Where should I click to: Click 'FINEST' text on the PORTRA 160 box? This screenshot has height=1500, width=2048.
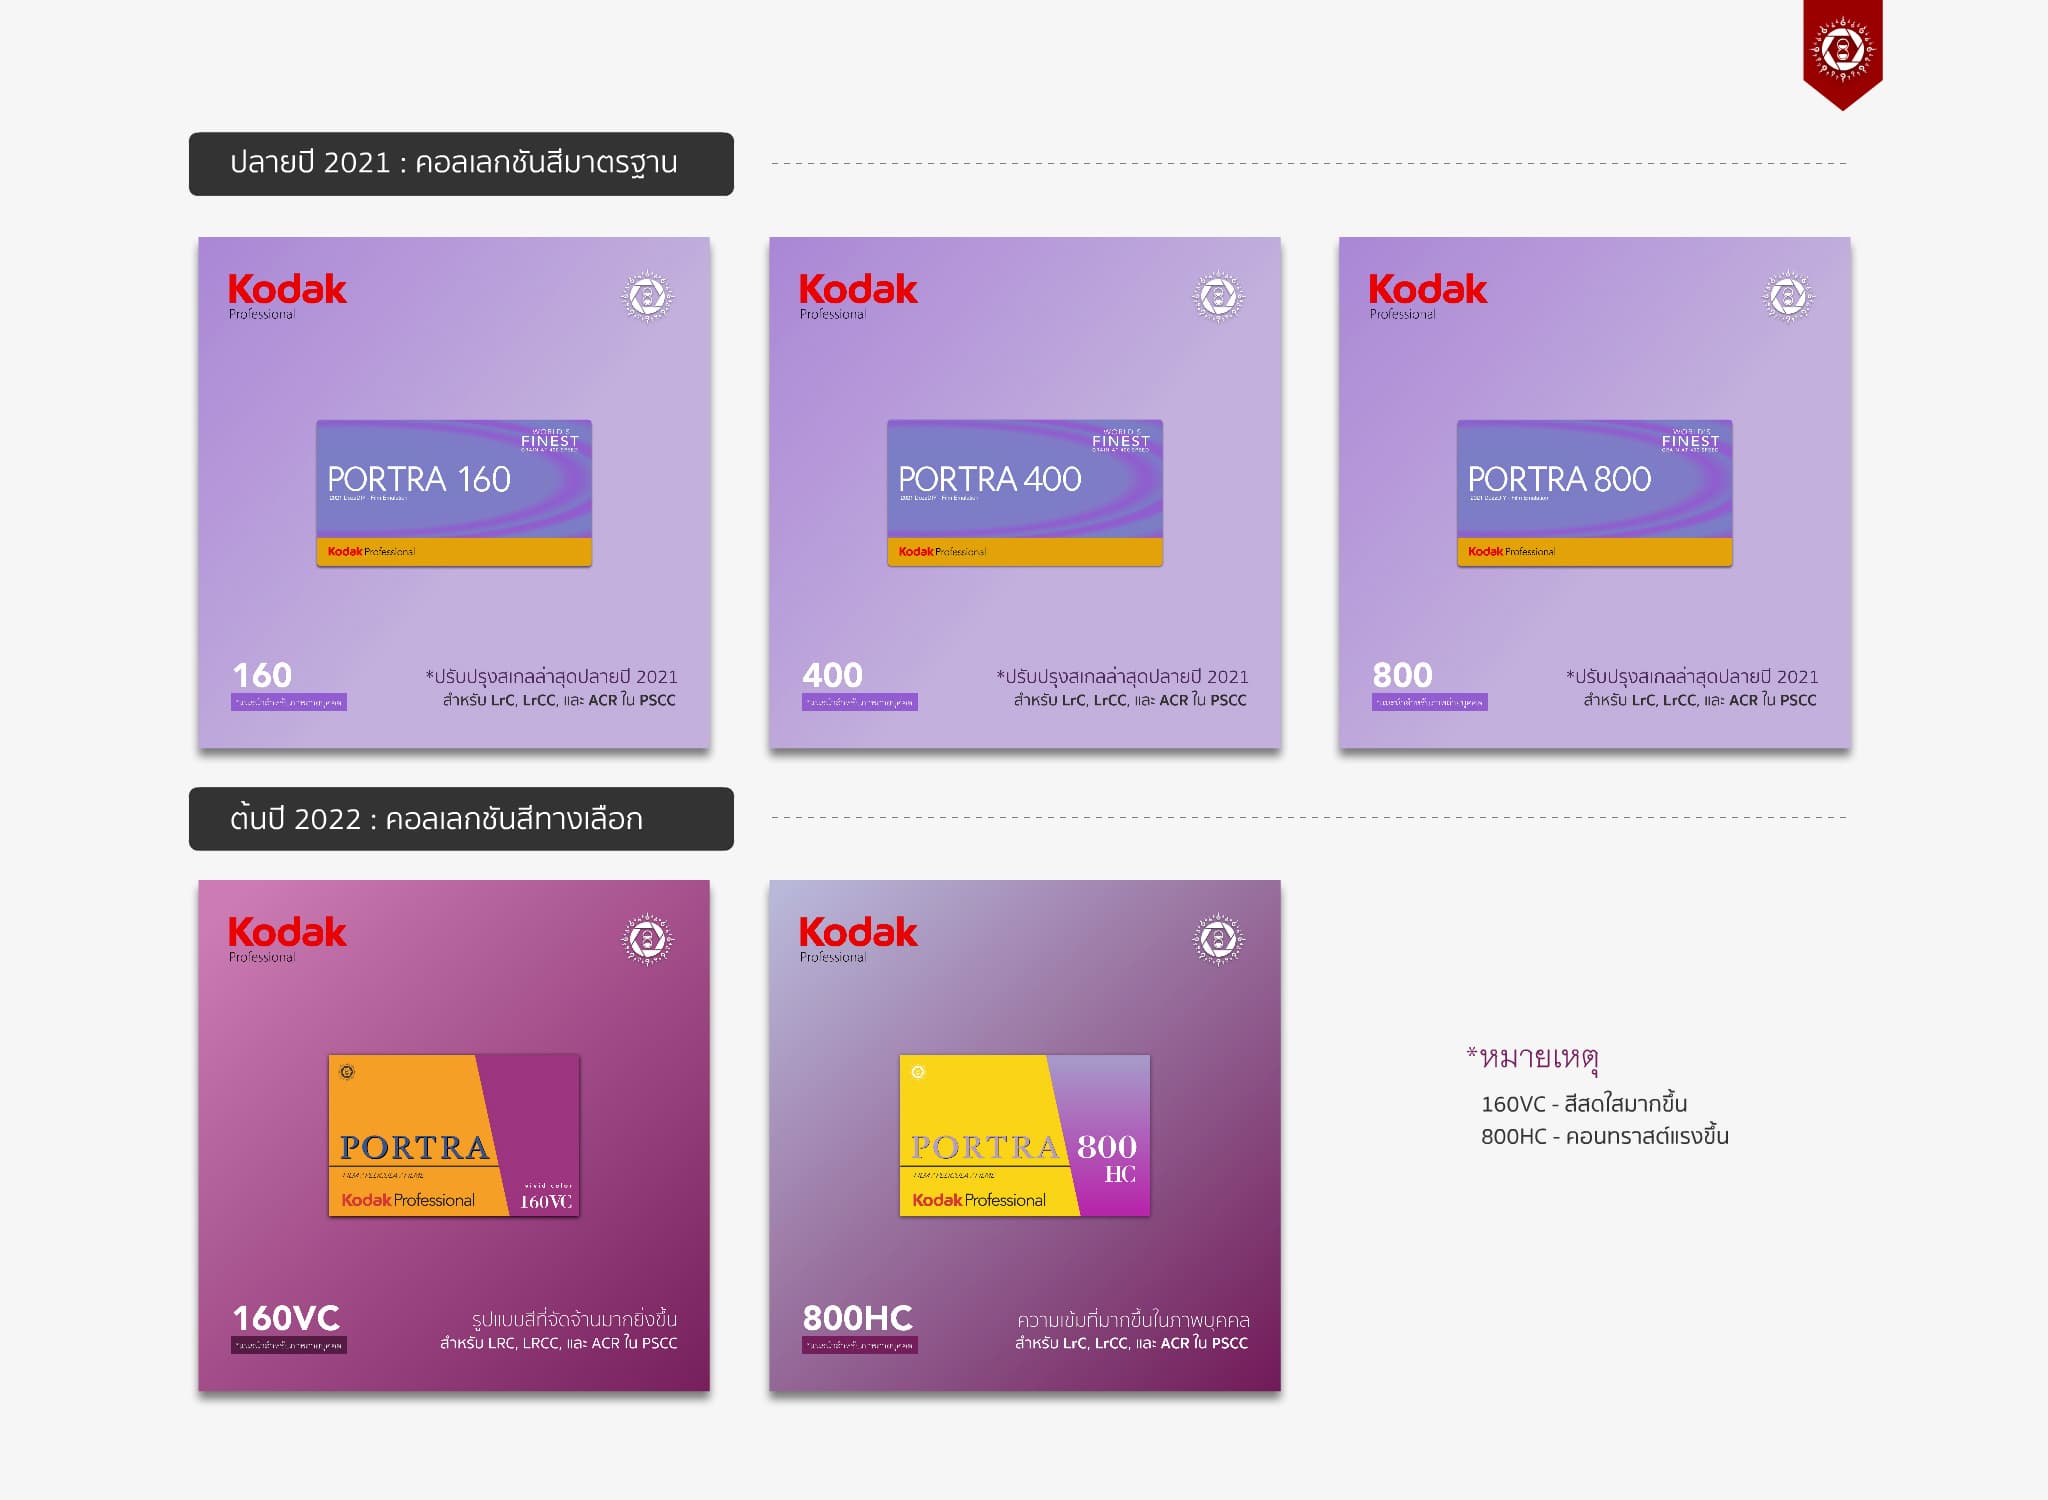click(550, 441)
